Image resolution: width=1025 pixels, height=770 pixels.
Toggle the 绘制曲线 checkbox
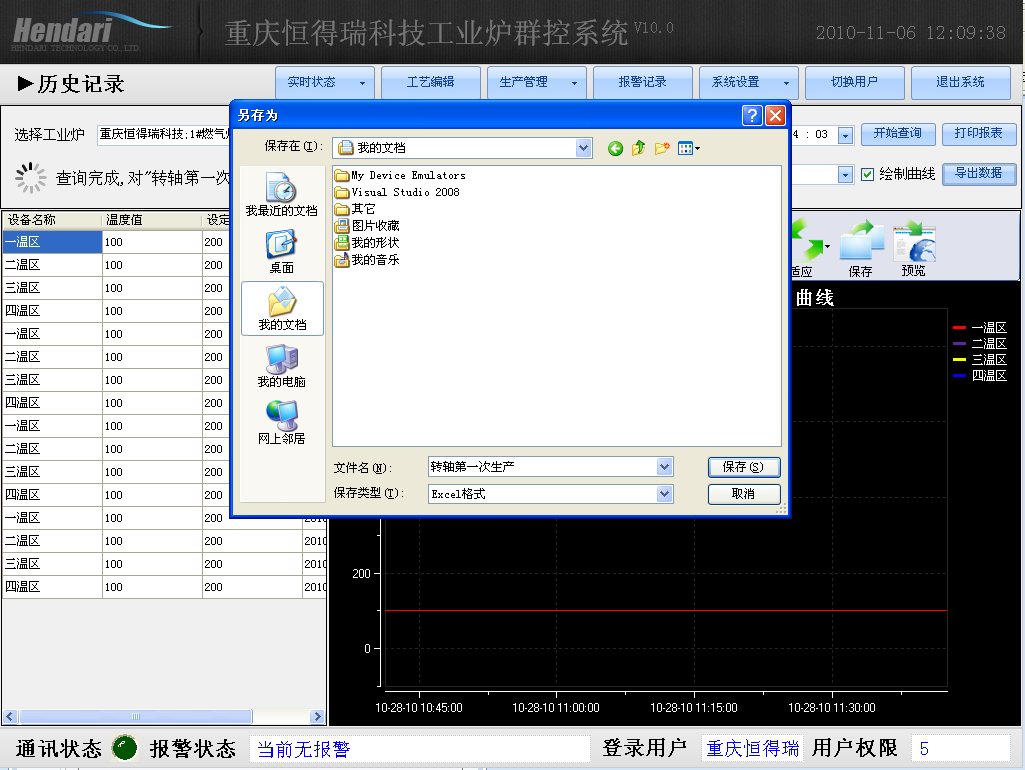coord(866,174)
